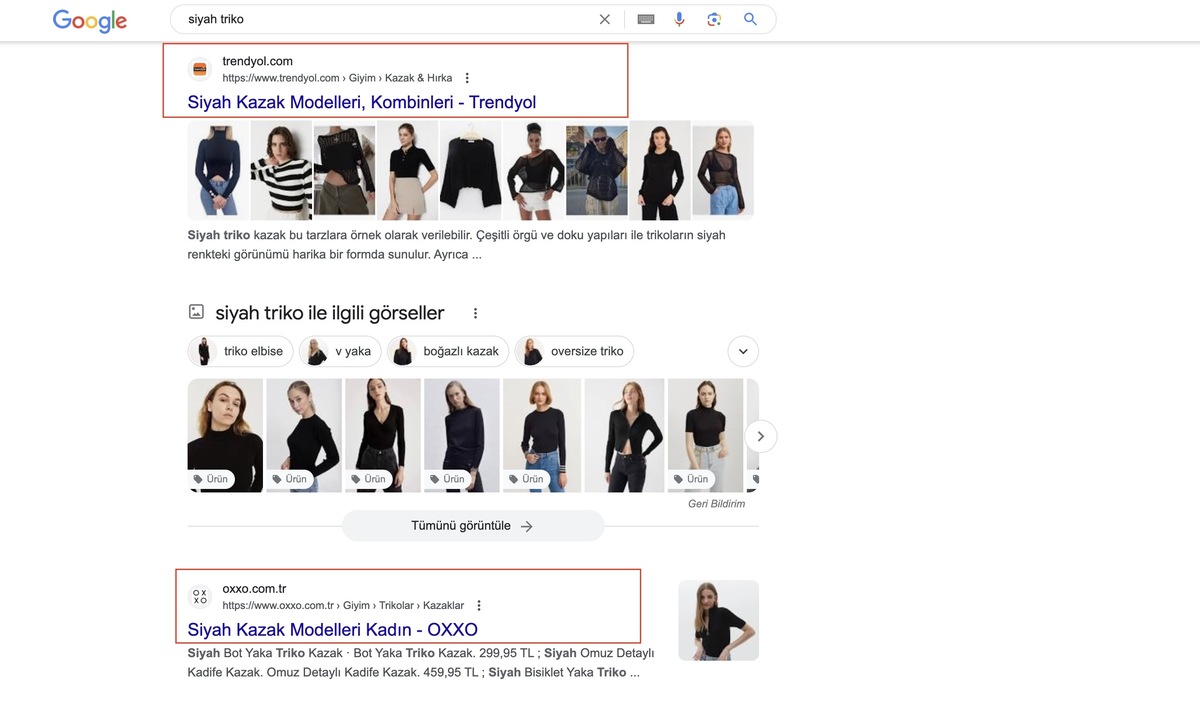Open Google Lens image search
1200x701 pixels.
(714, 19)
